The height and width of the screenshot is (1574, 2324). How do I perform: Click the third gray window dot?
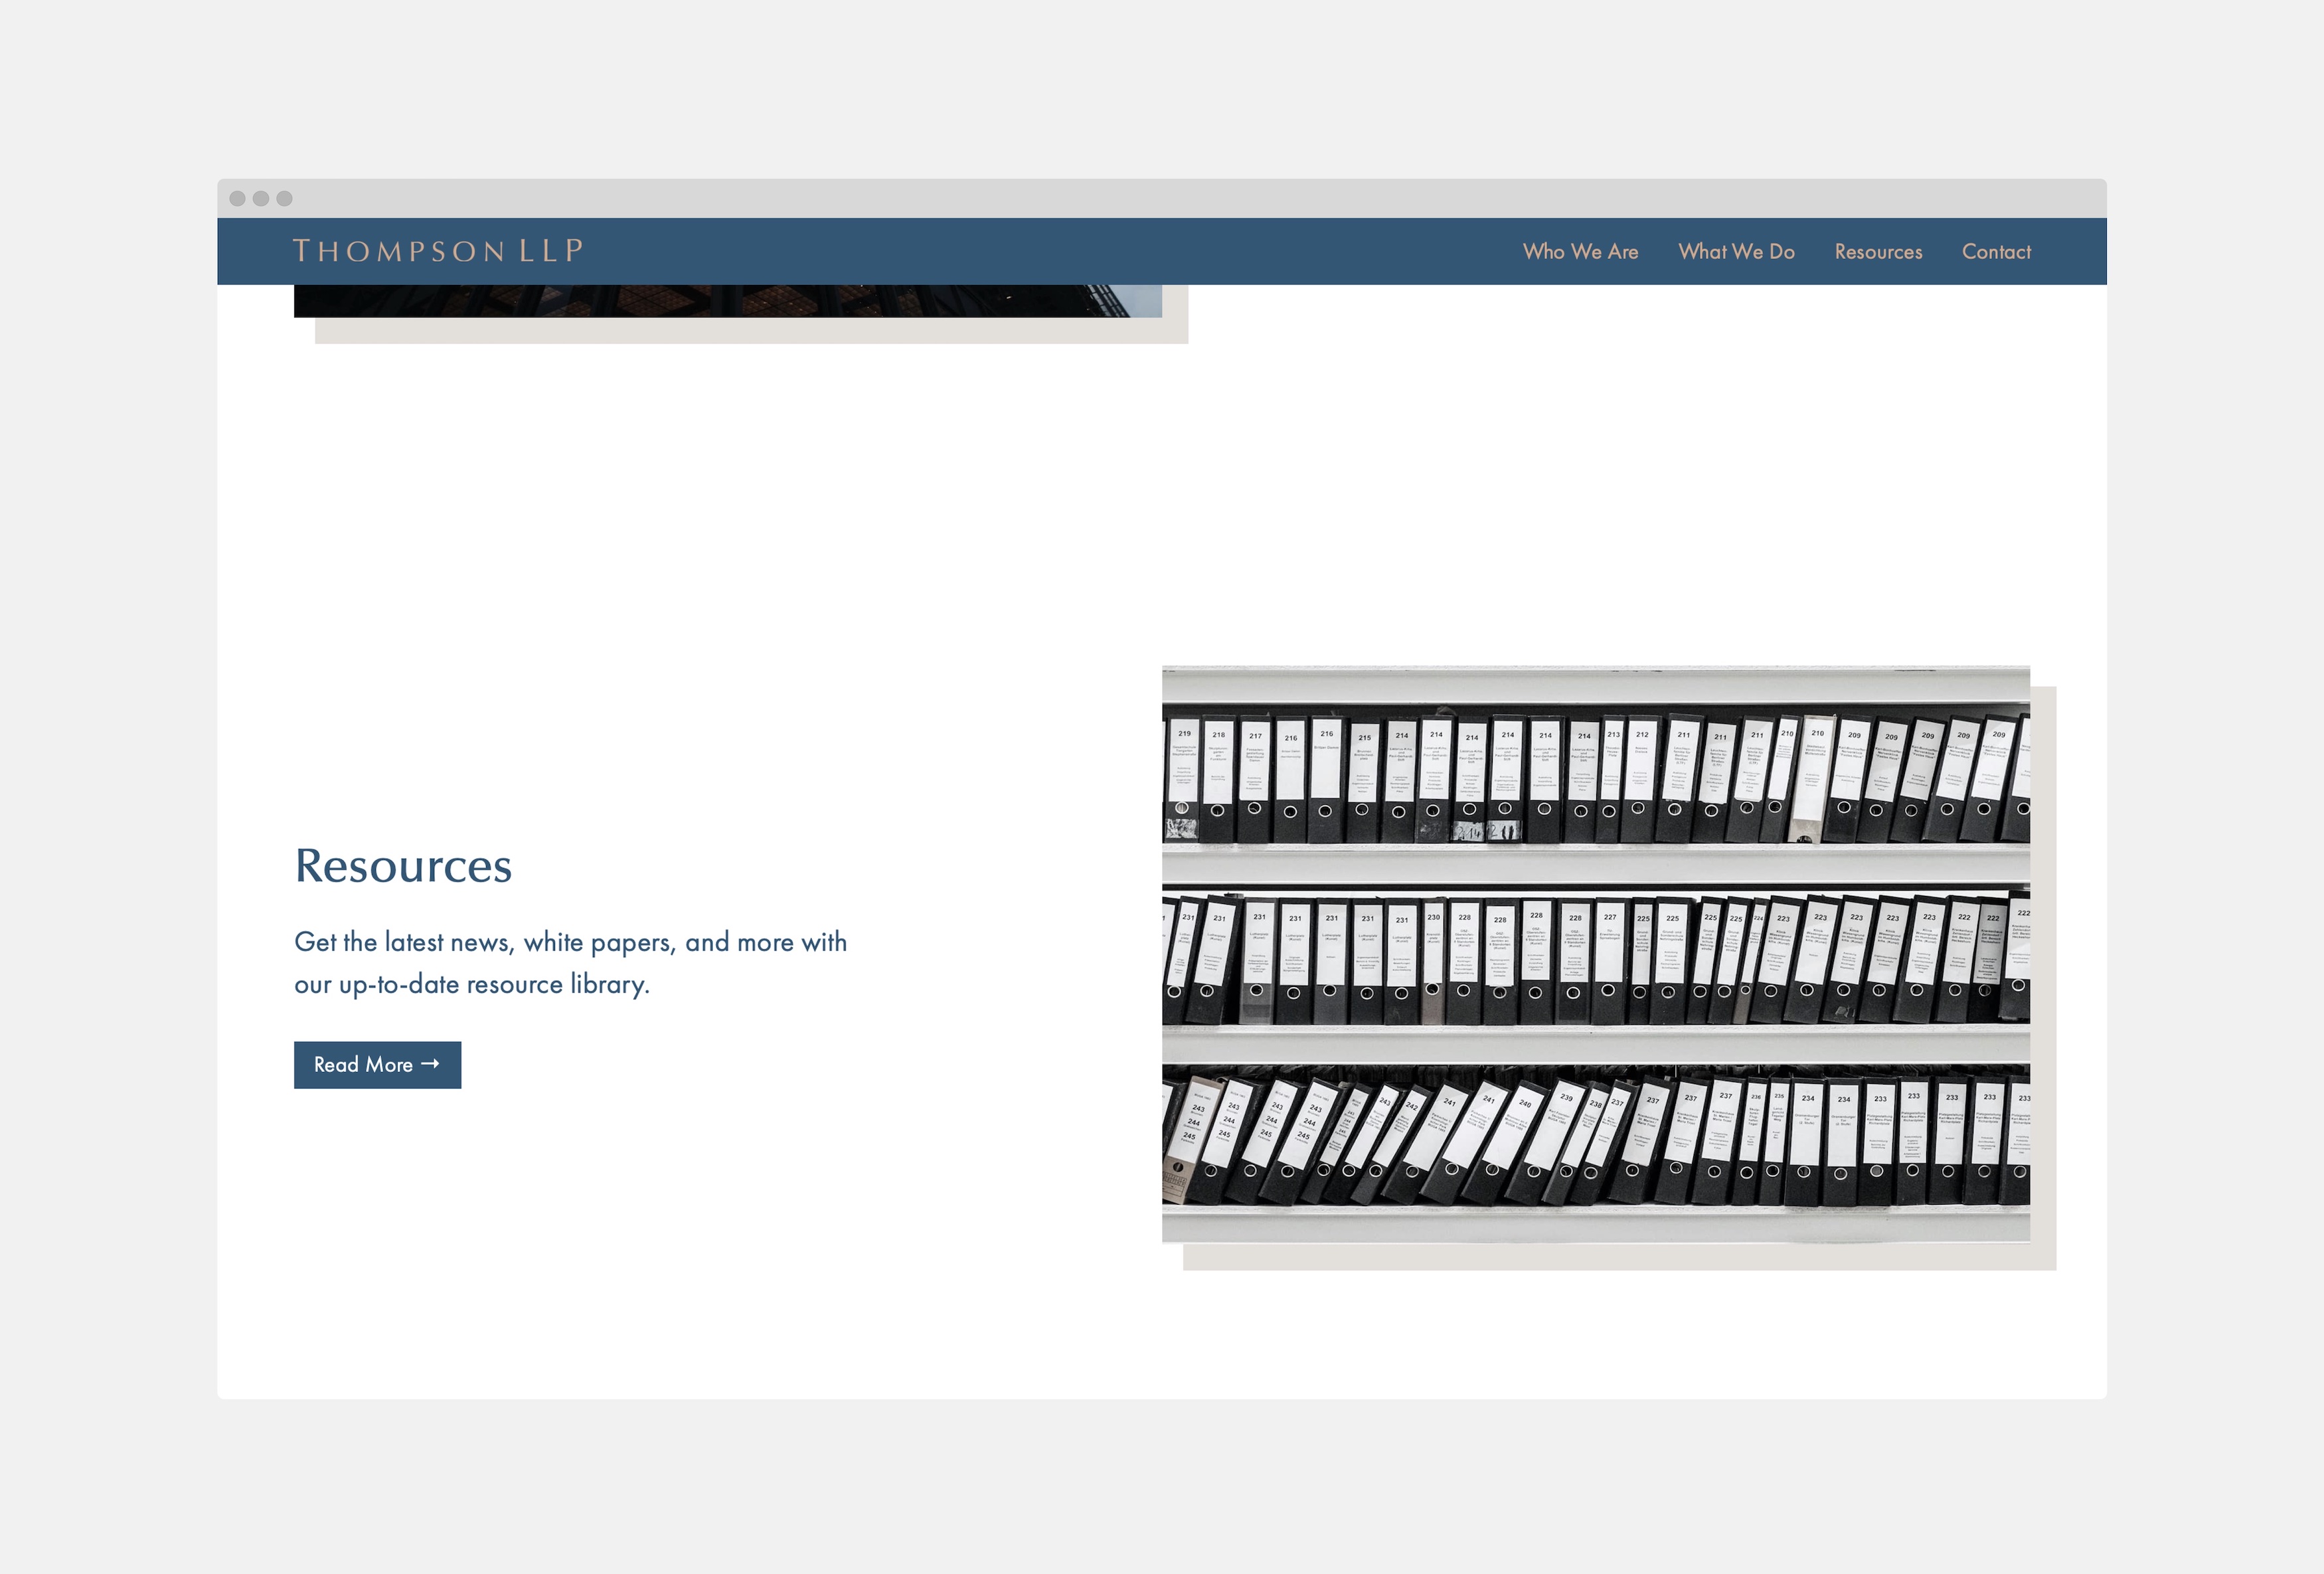tap(284, 198)
